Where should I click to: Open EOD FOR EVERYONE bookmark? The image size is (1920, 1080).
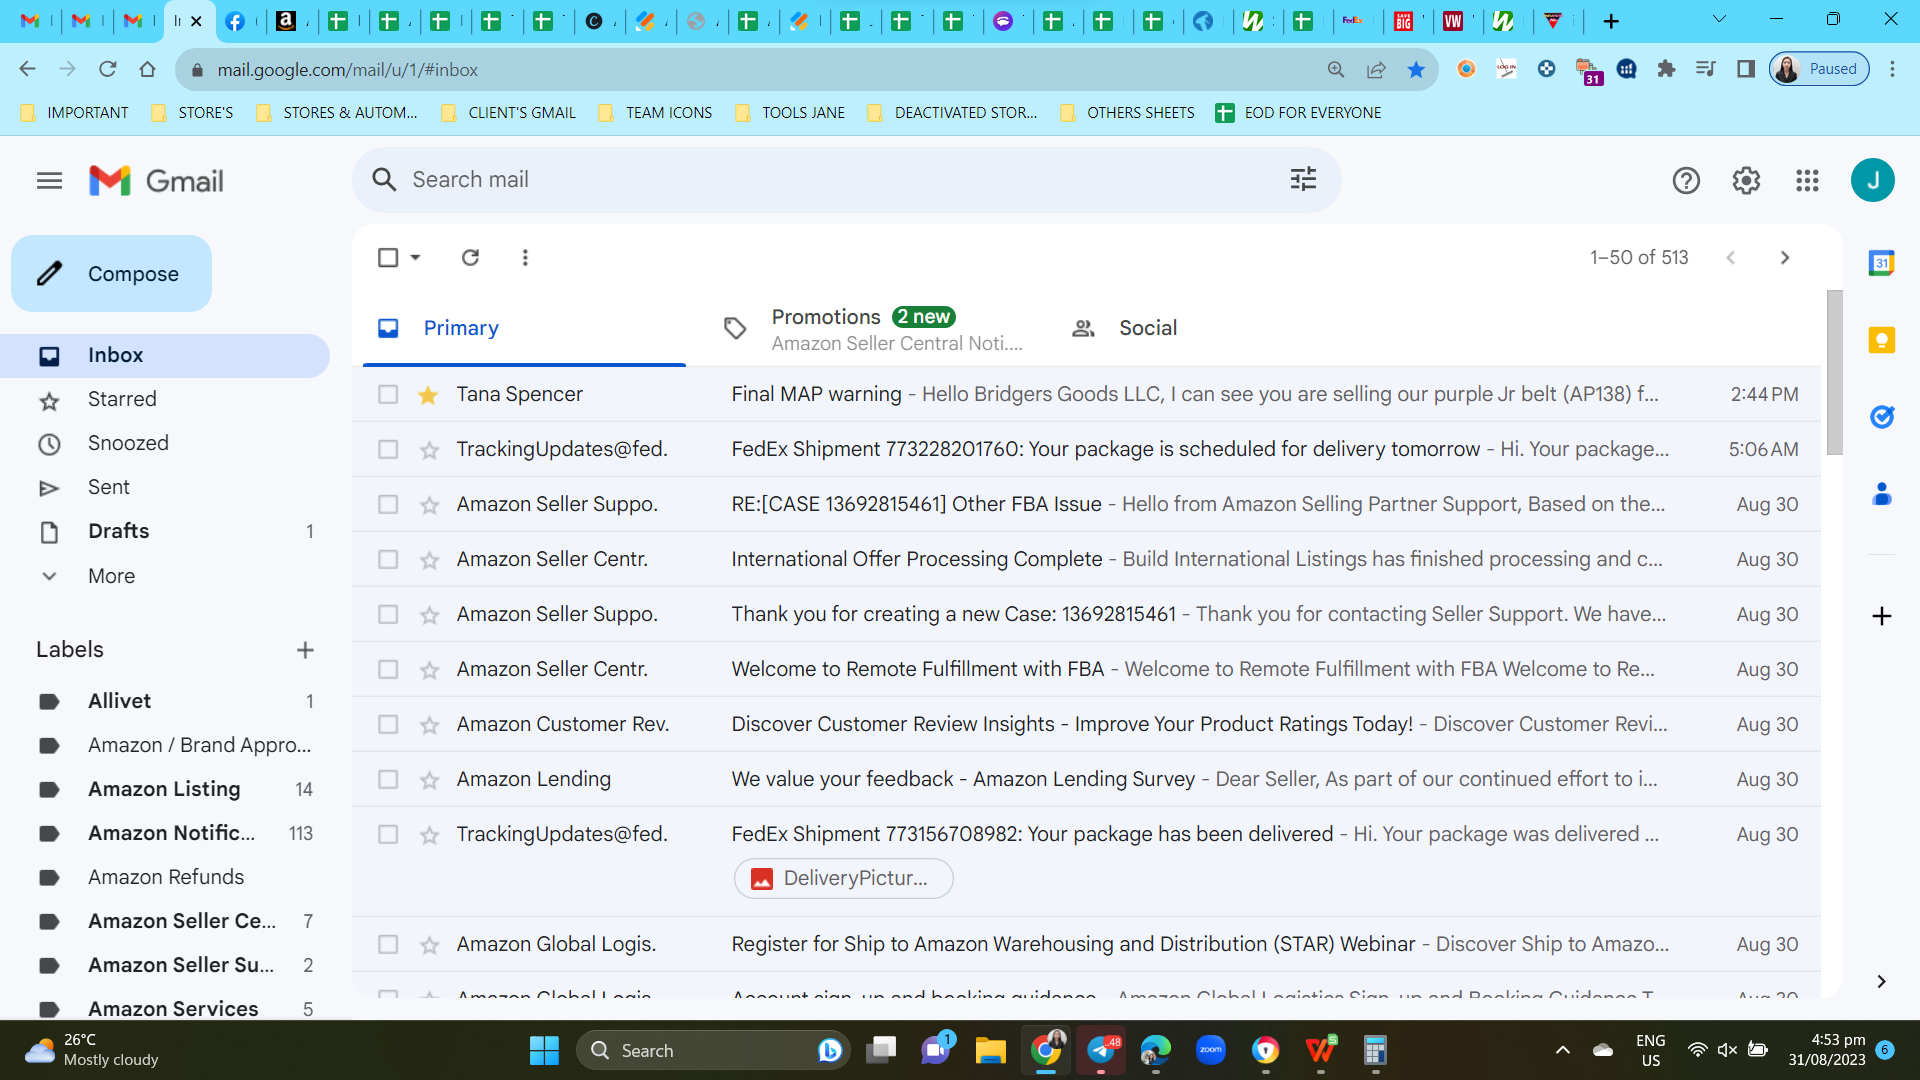coord(1299,113)
